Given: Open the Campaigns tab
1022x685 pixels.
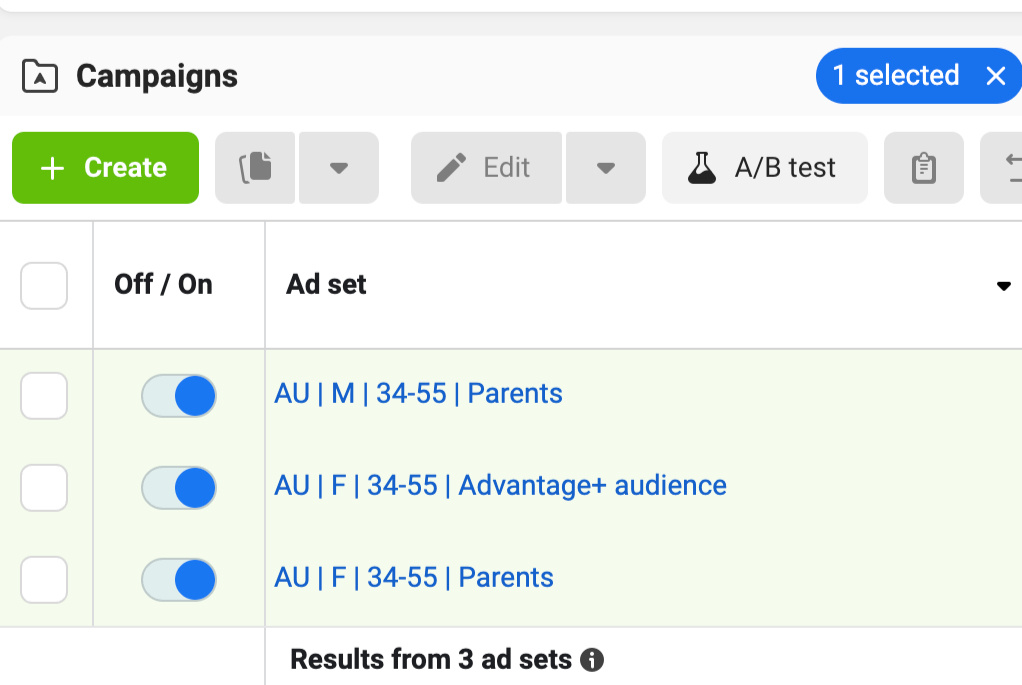Looking at the screenshot, I should (156, 76).
